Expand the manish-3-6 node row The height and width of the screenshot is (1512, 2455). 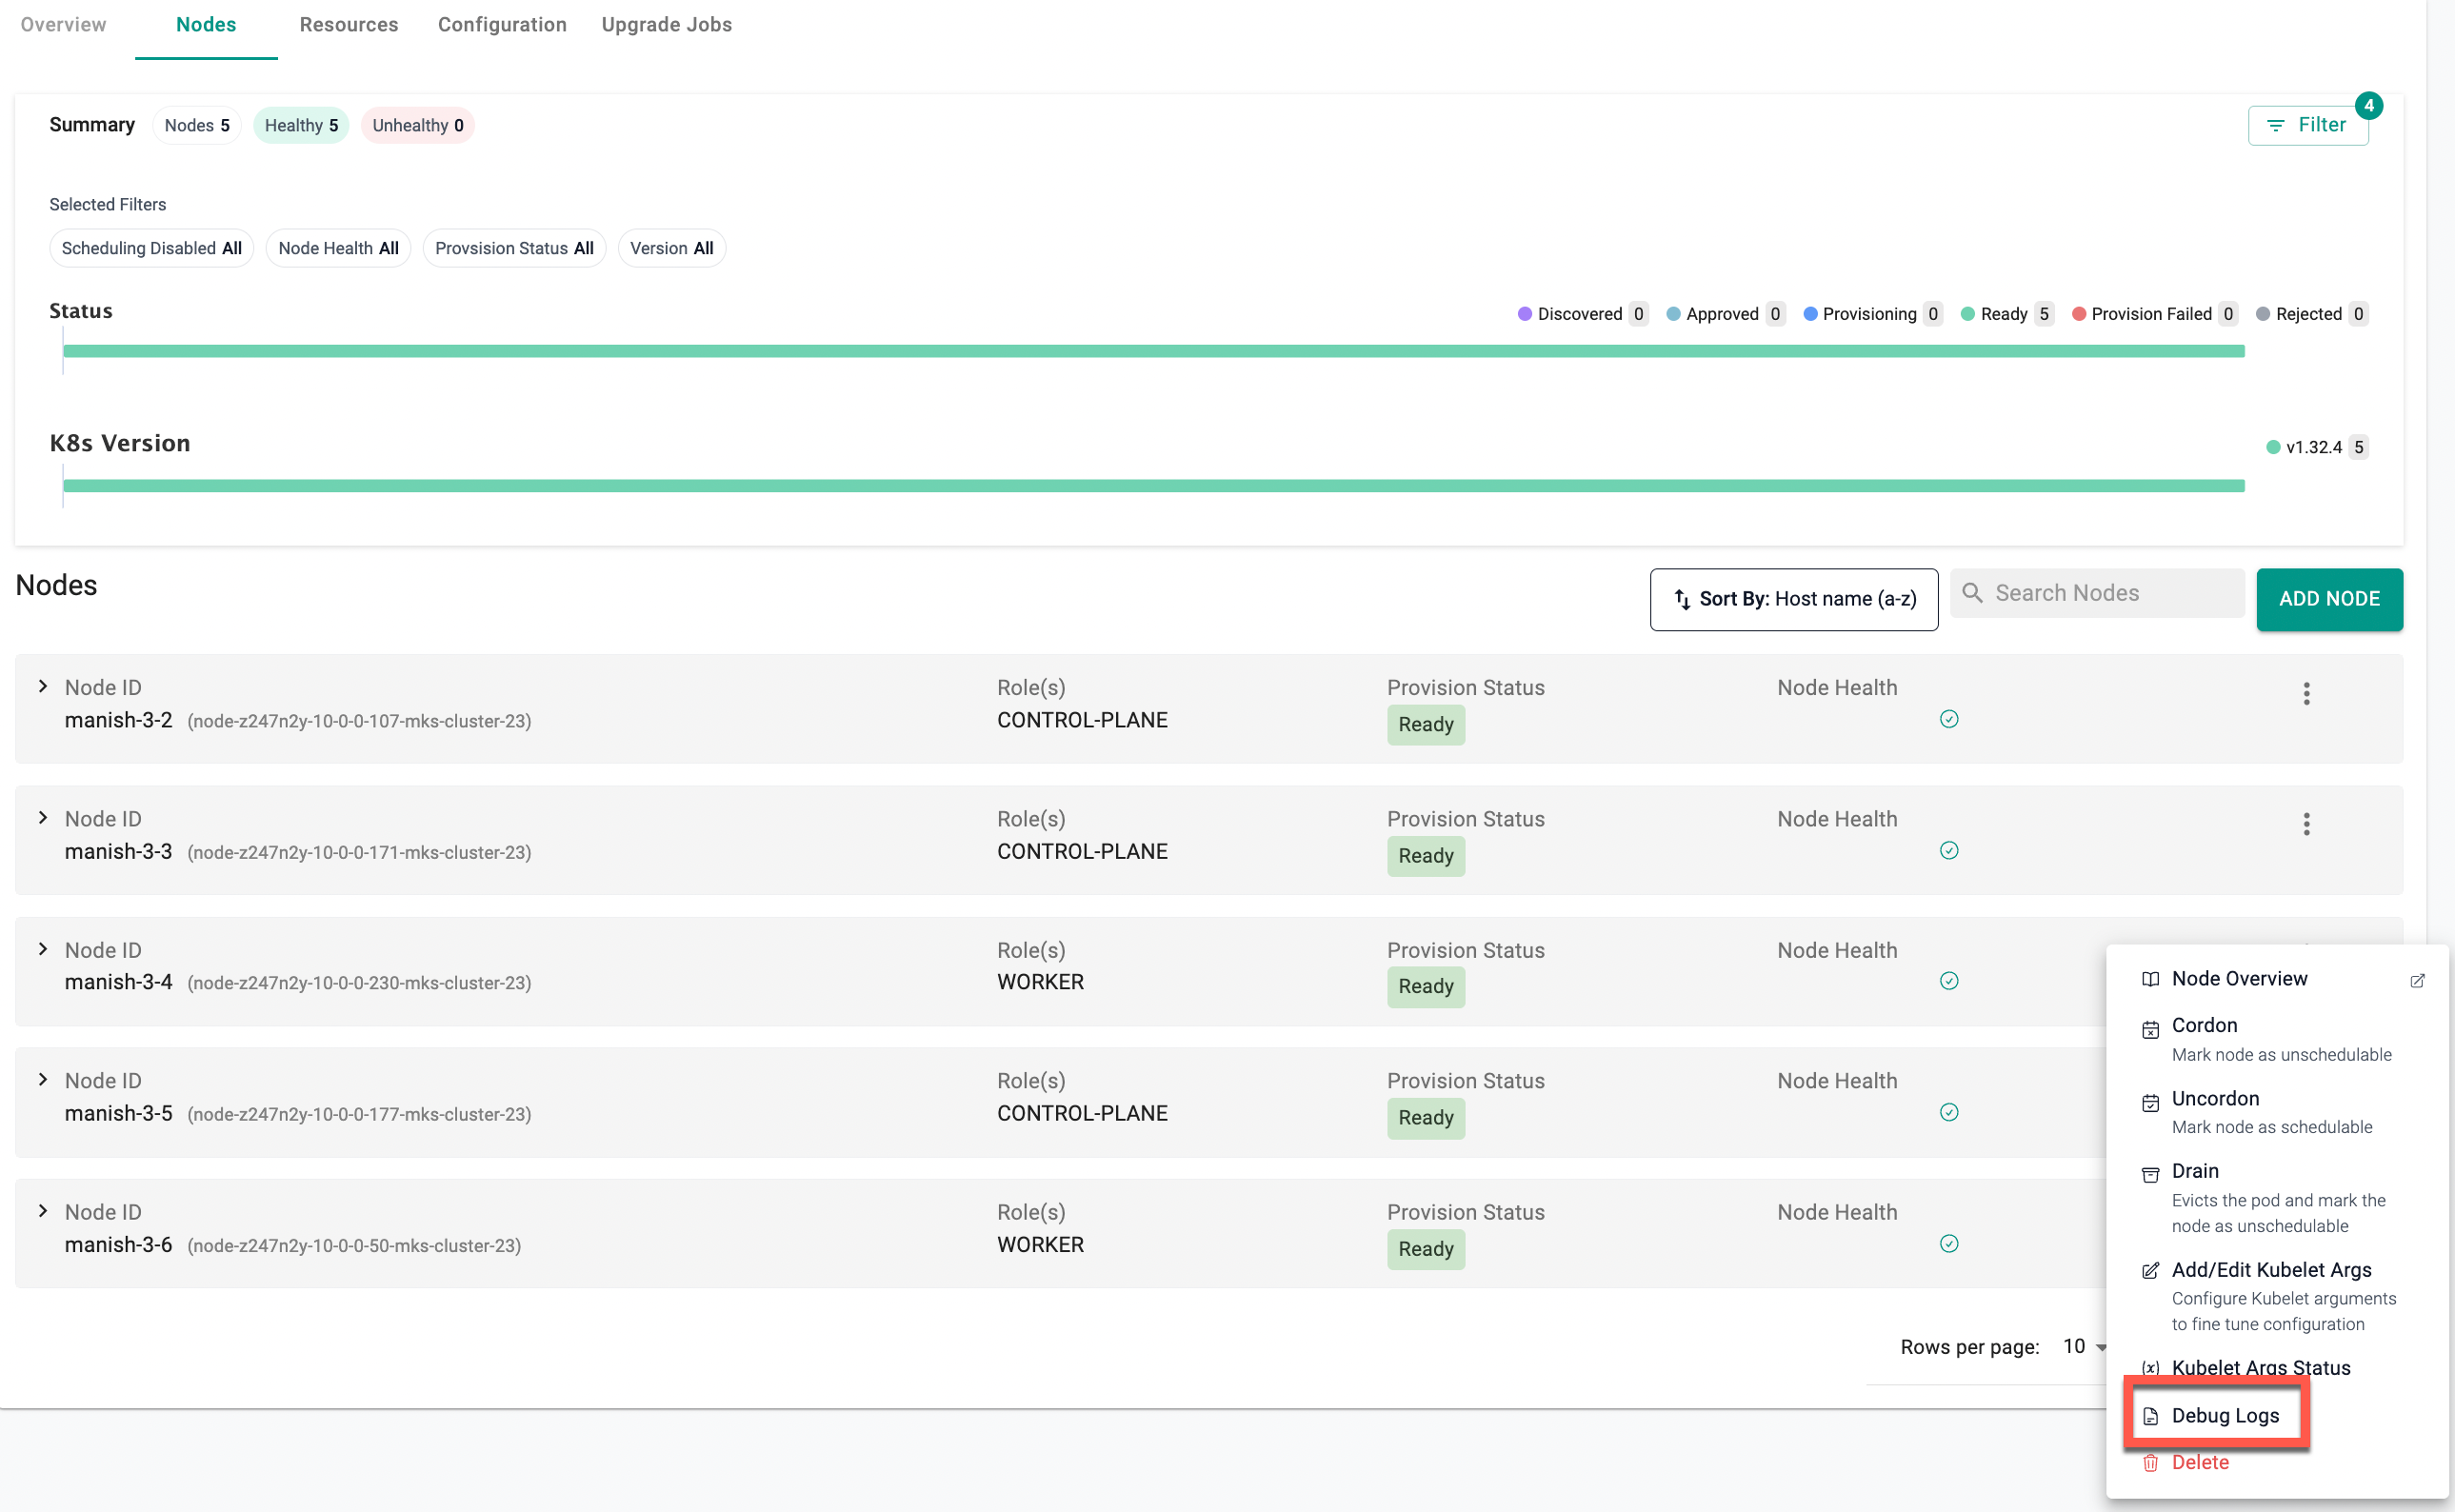43,1211
